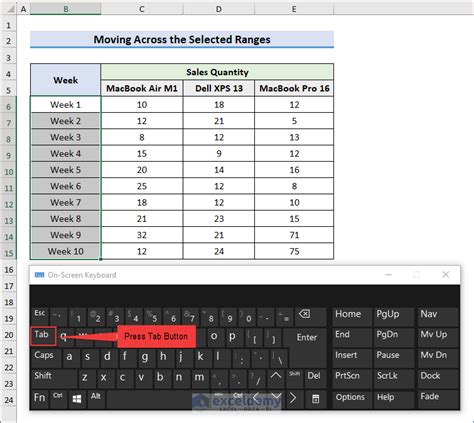Click the PgDn key
Image resolution: width=474 pixels, height=423 pixels.
[x=393, y=337]
